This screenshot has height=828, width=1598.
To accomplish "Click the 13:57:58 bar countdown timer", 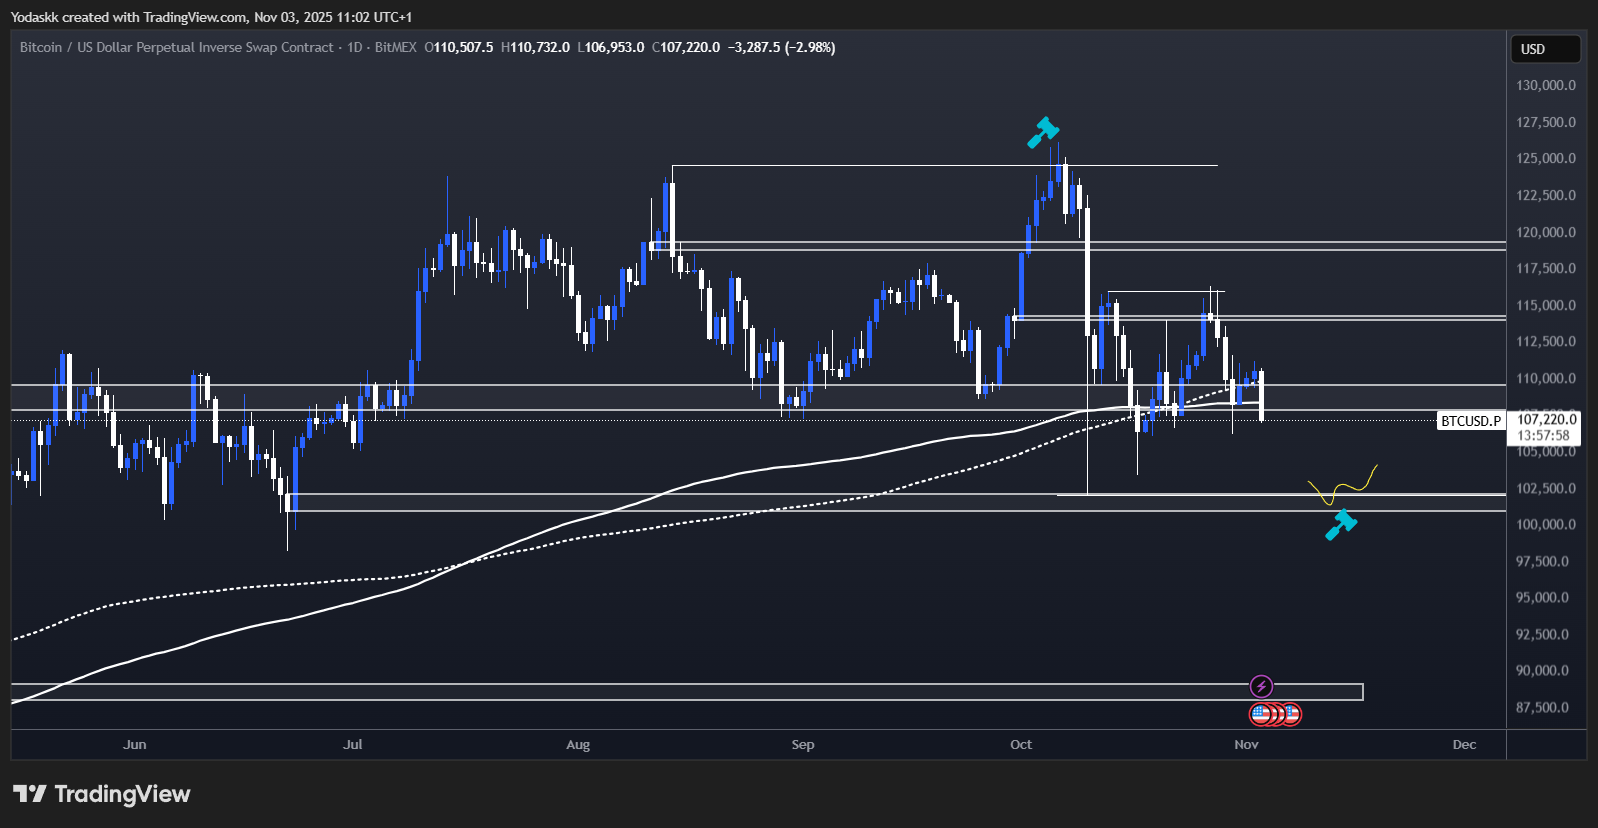I will pyautogui.click(x=1543, y=435).
